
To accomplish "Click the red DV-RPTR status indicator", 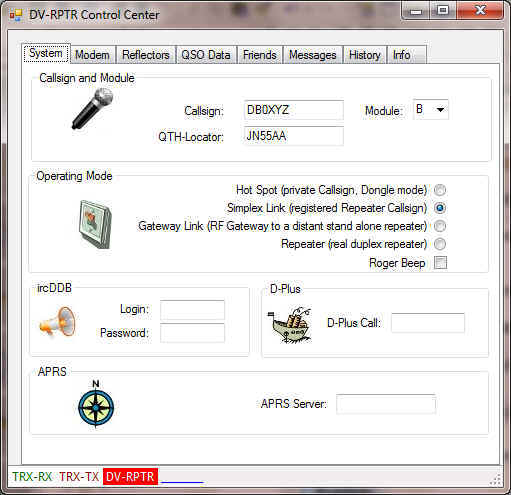I will point(130,477).
